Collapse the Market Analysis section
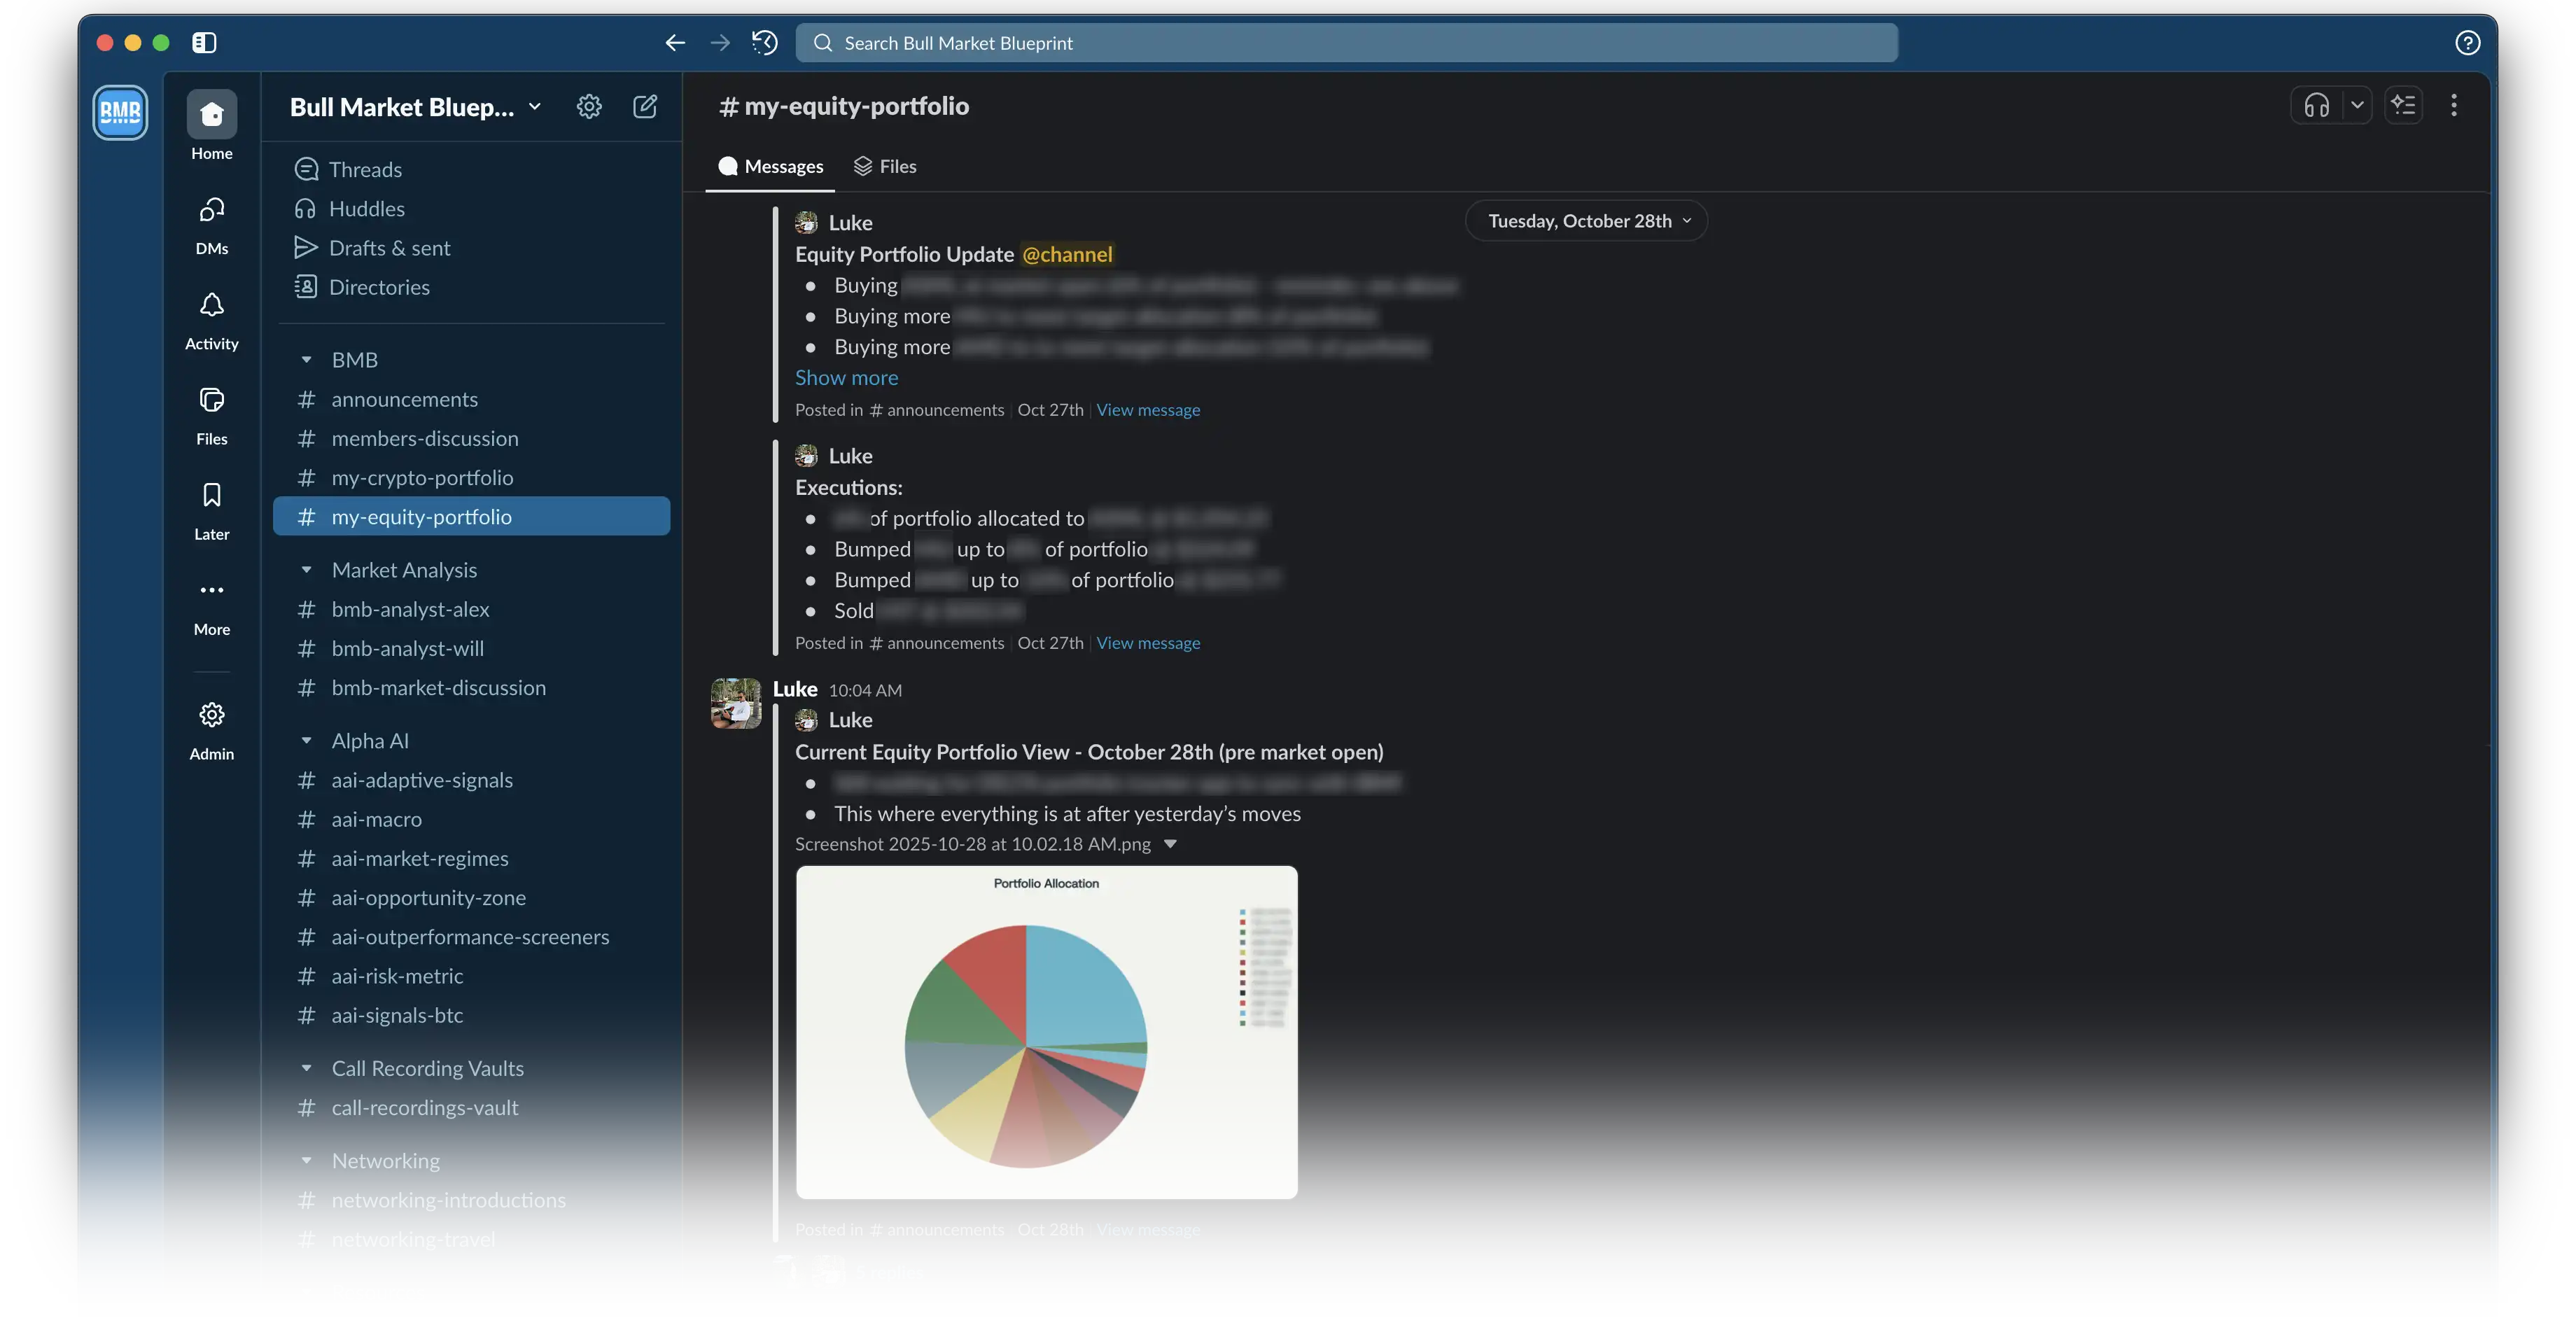Screen dimensions: 2576x1344 tap(307, 570)
